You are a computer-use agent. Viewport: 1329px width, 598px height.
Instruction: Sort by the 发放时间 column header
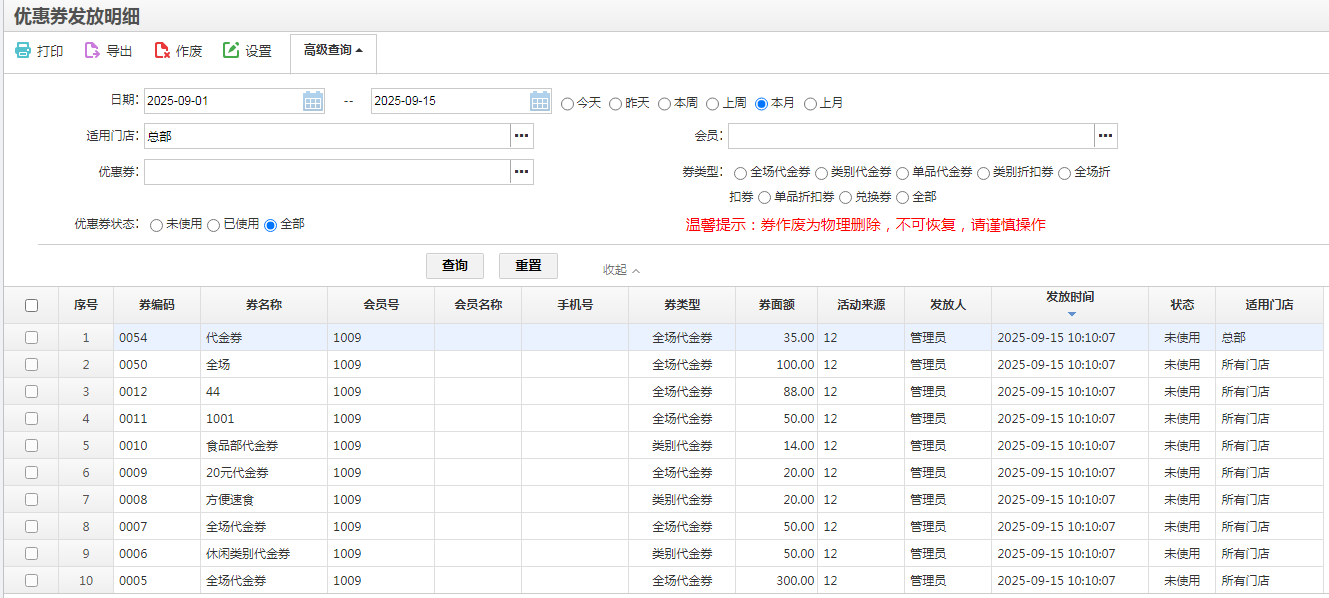(x=1069, y=297)
